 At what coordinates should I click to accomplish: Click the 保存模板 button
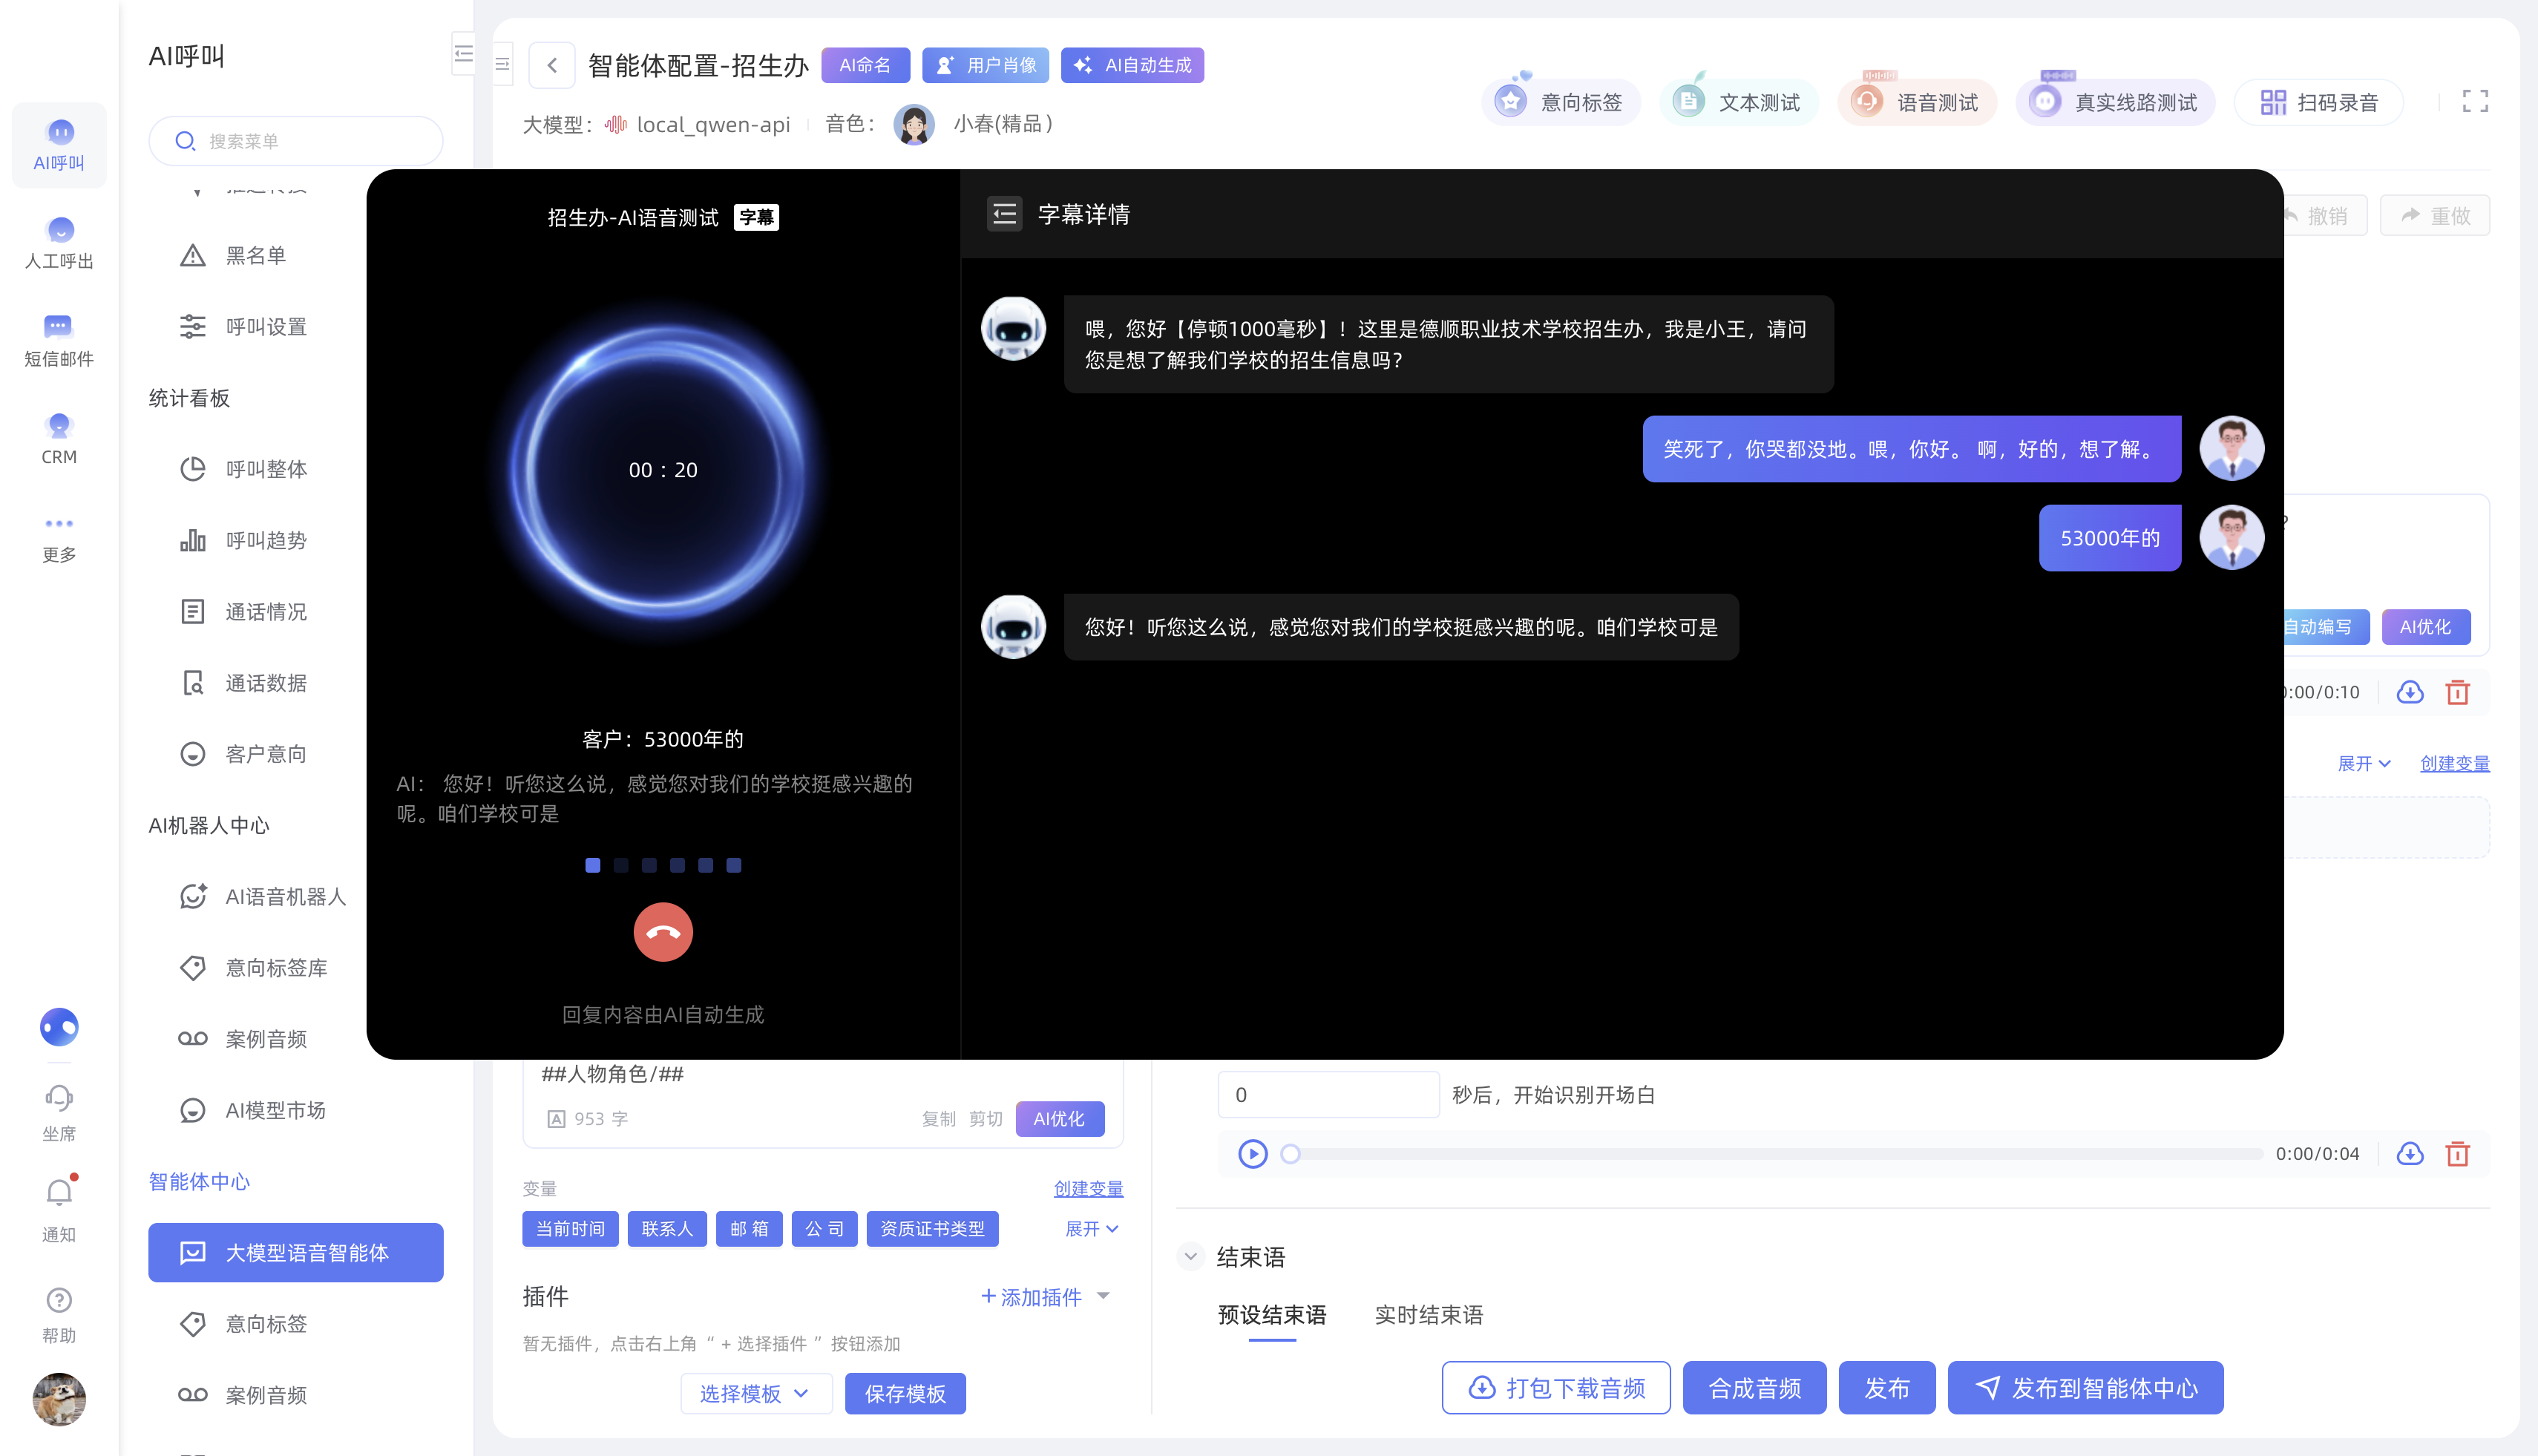(x=905, y=1393)
